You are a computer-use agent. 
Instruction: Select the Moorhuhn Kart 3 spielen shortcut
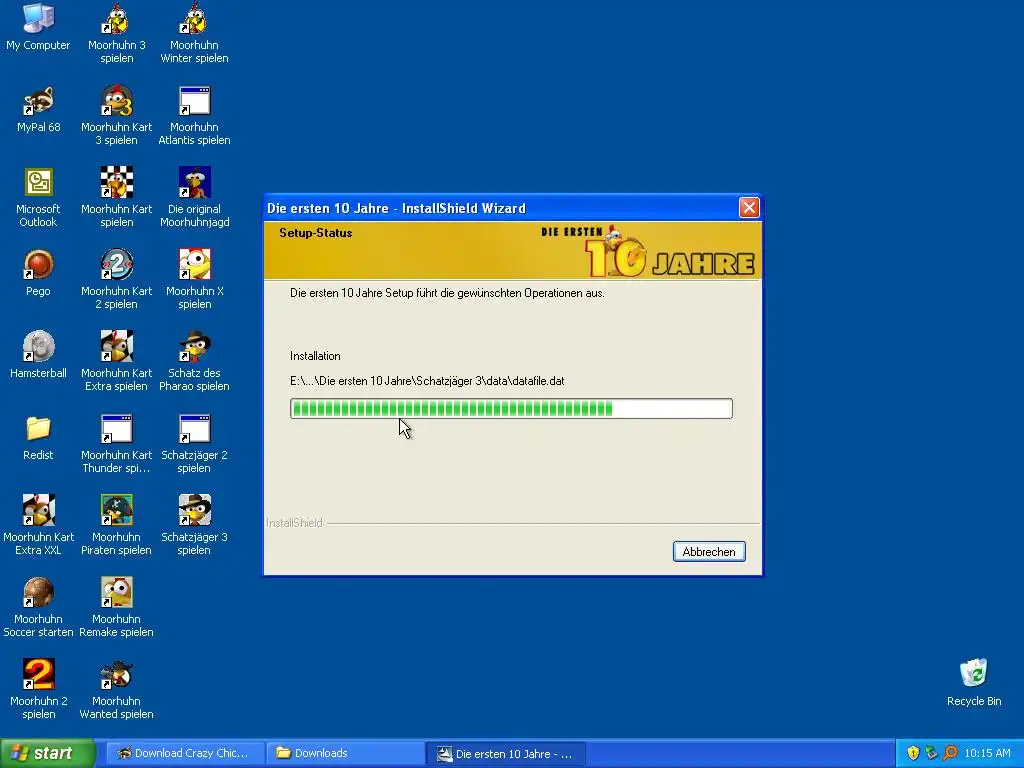(x=116, y=115)
